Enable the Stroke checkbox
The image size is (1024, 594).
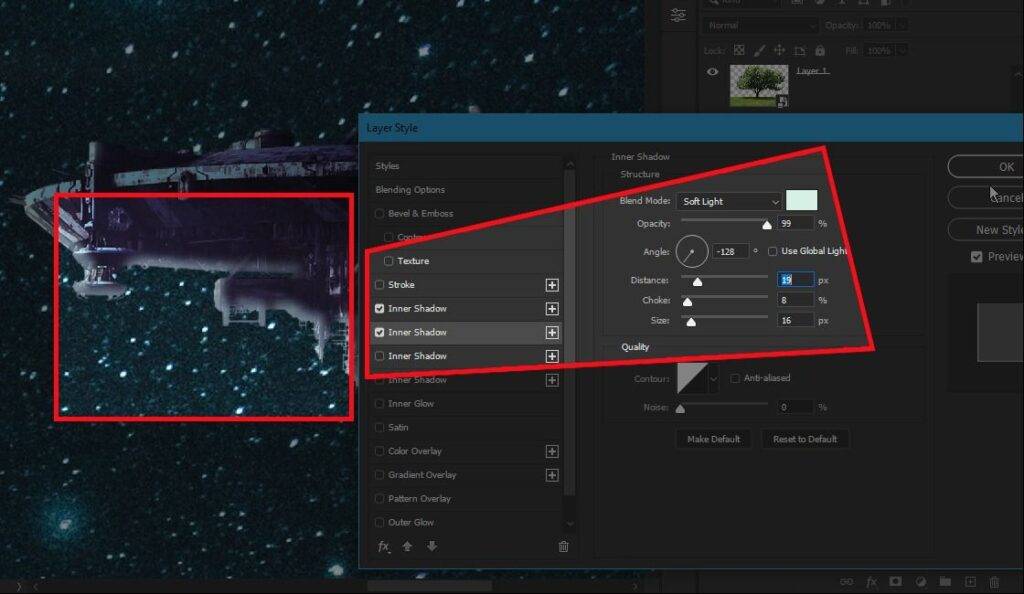point(379,285)
